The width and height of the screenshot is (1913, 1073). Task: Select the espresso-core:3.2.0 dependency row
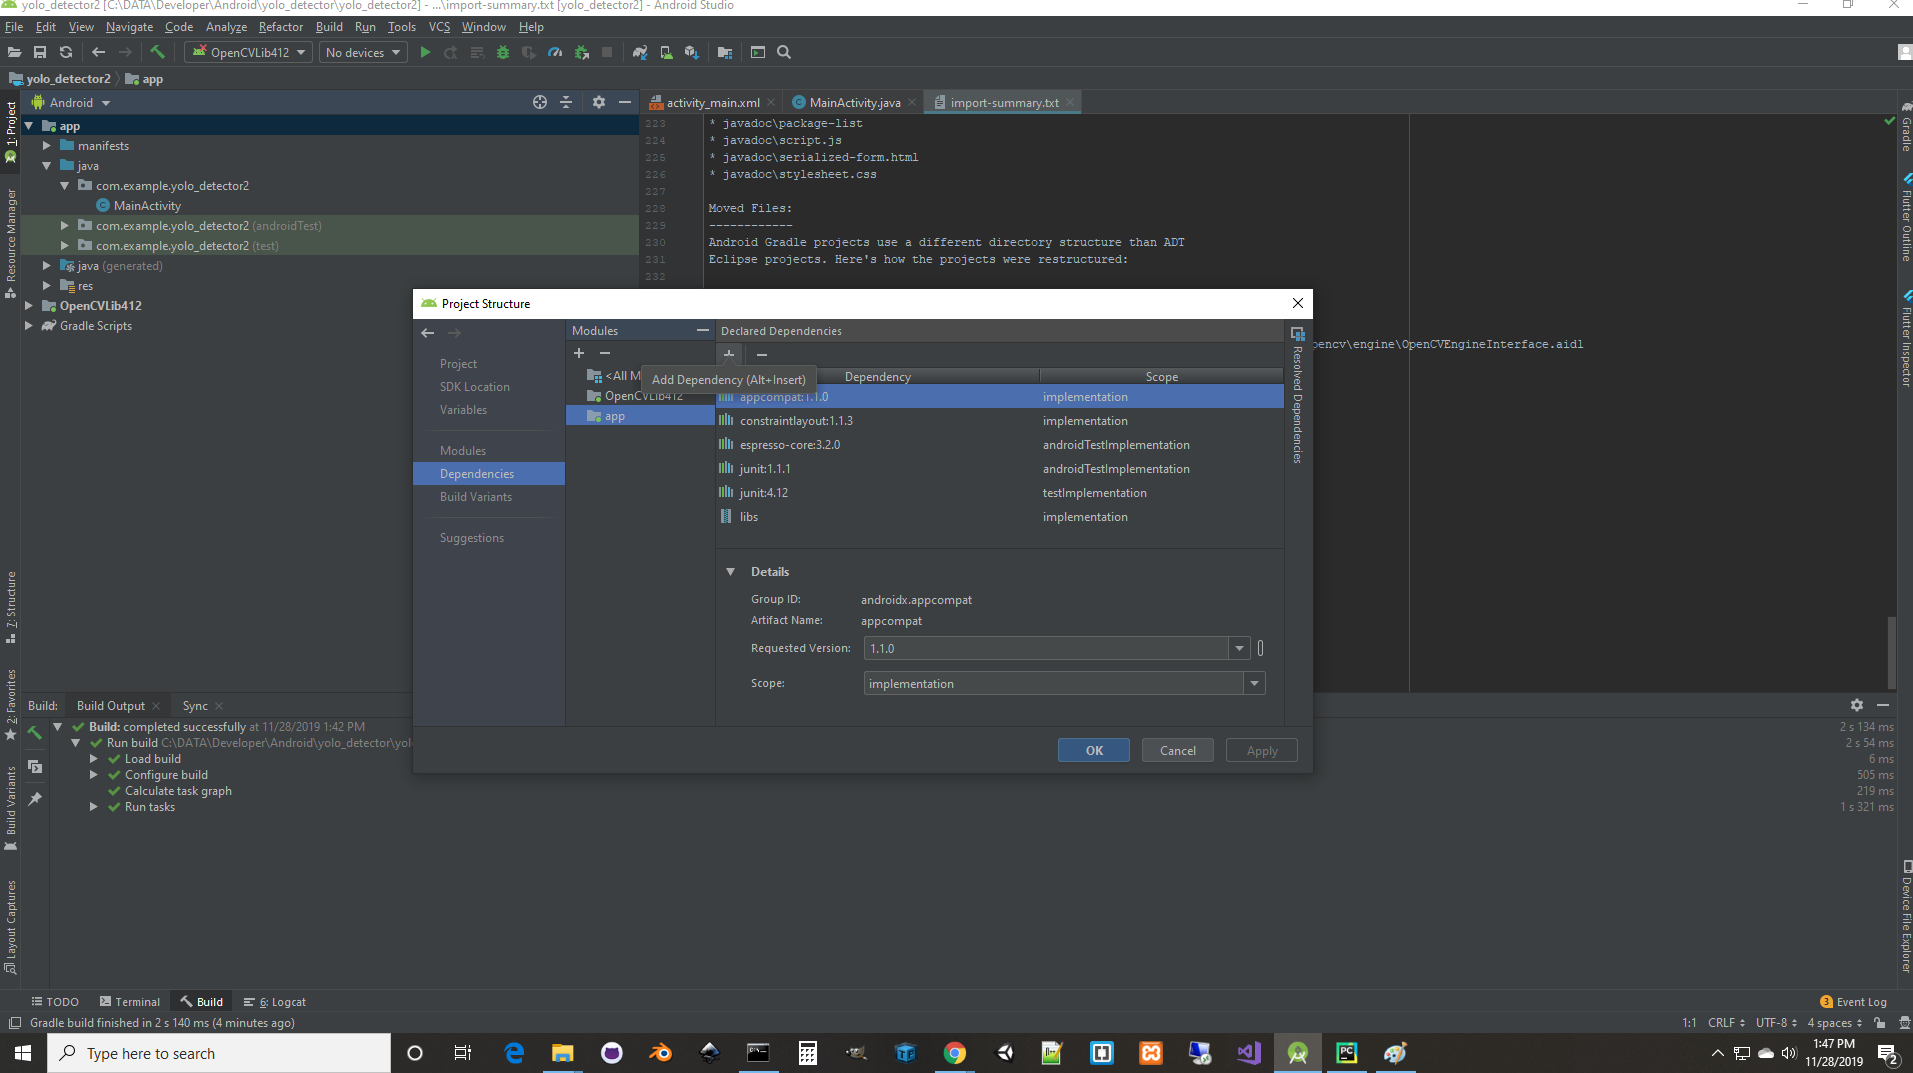coord(1000,445)
